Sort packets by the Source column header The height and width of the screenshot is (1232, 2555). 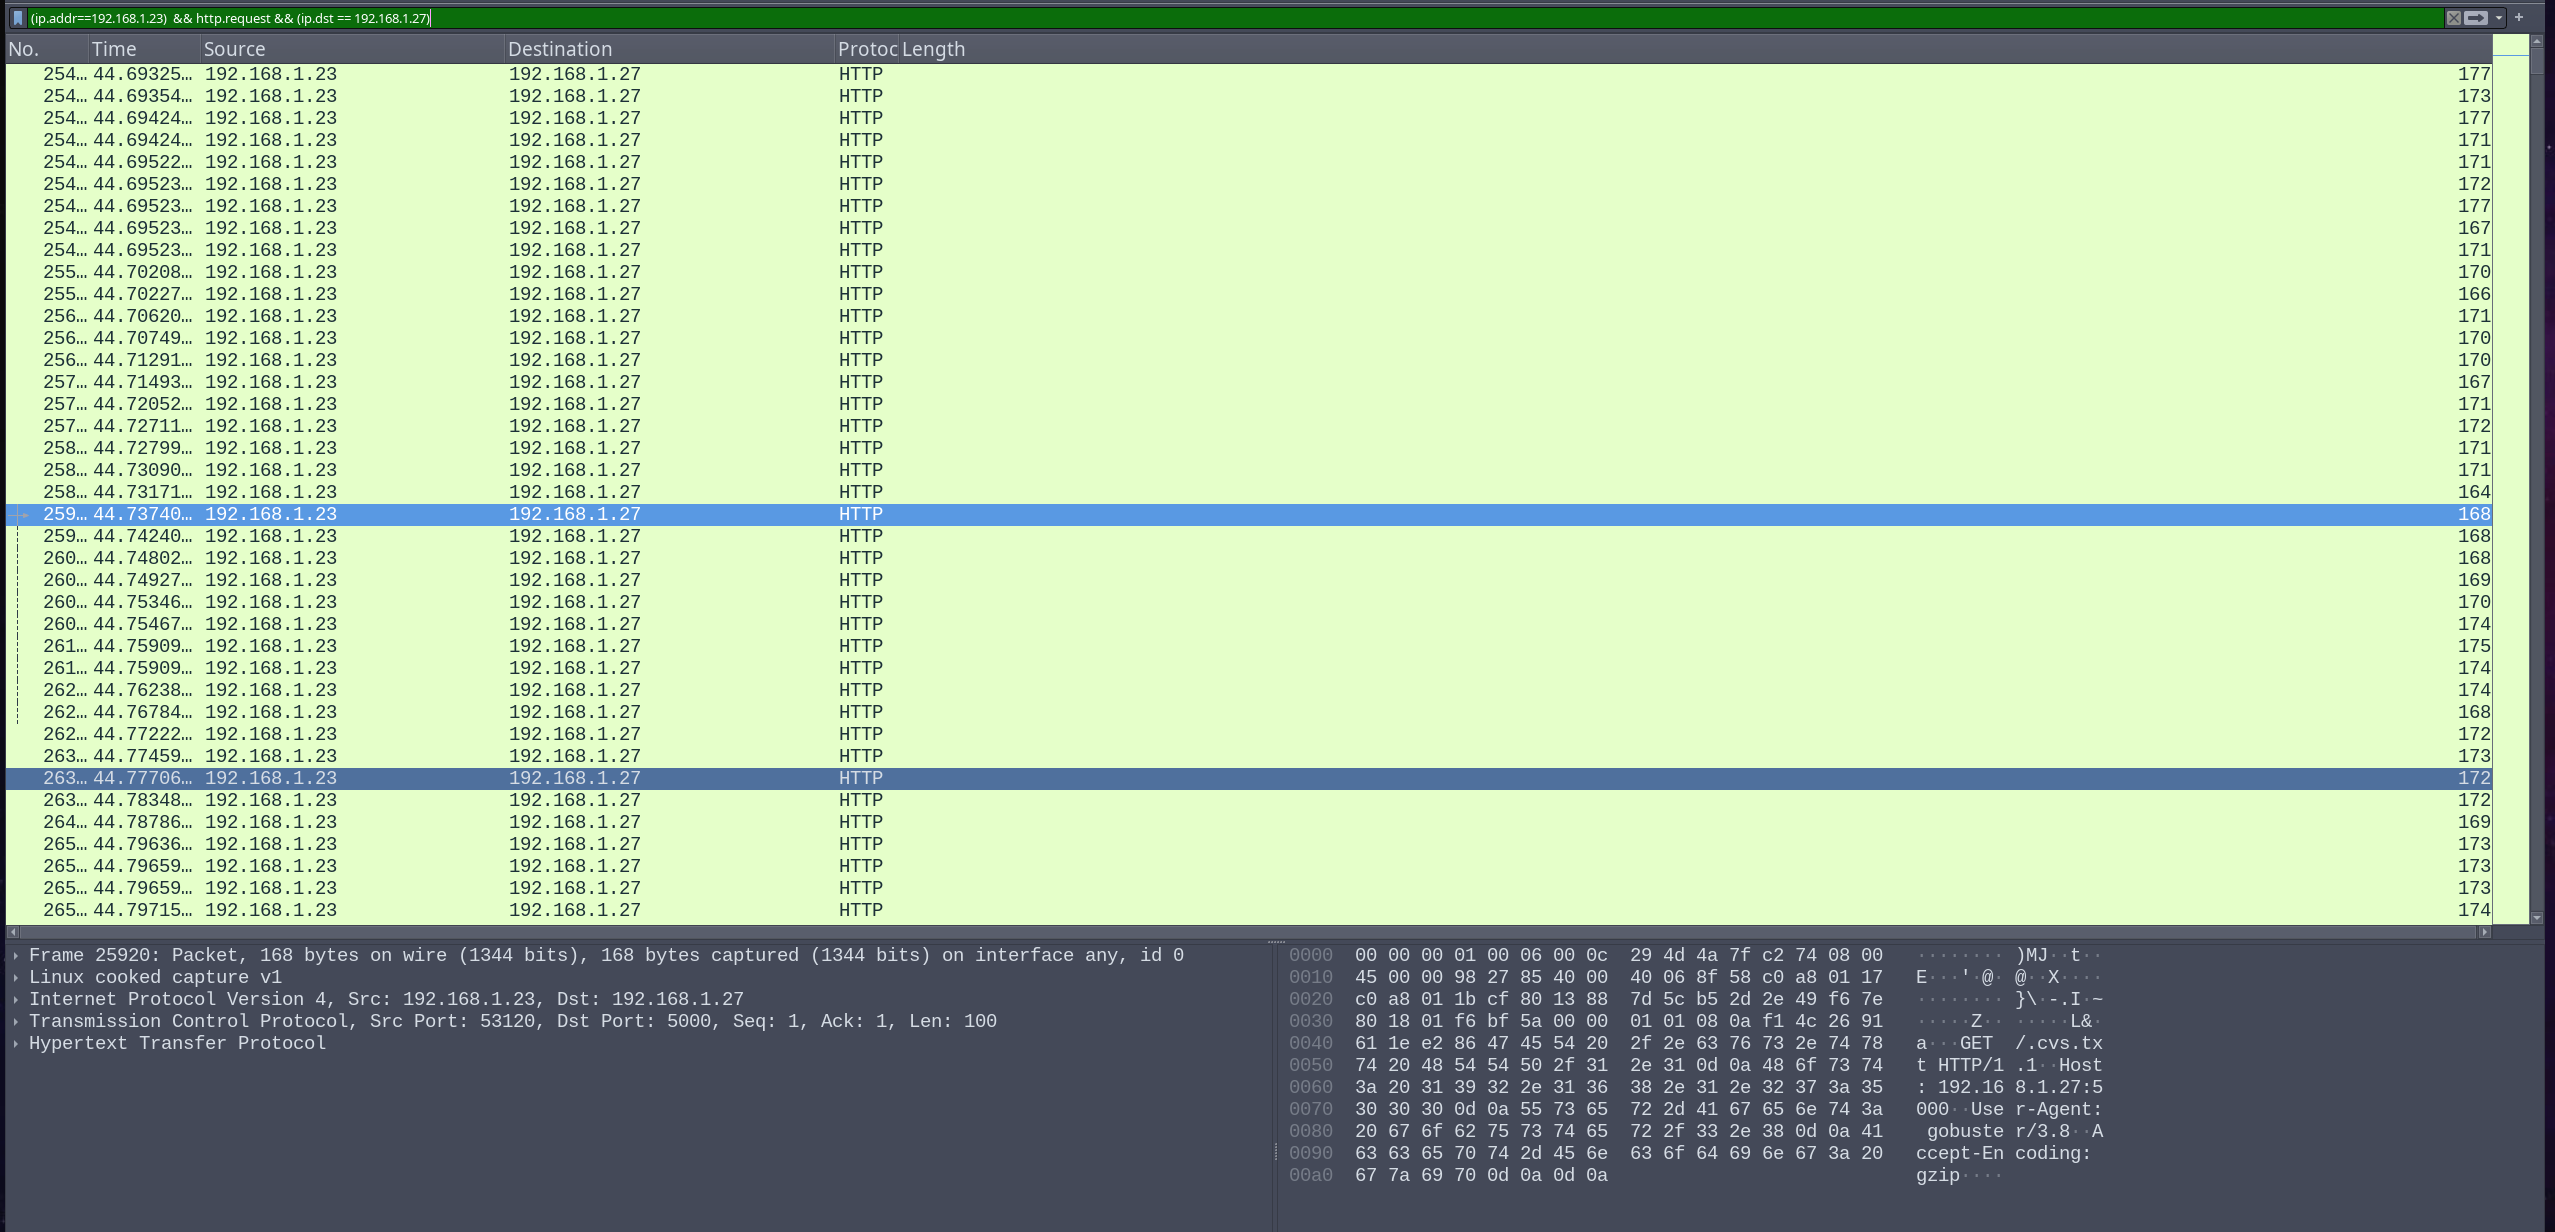tap(234, 49)
